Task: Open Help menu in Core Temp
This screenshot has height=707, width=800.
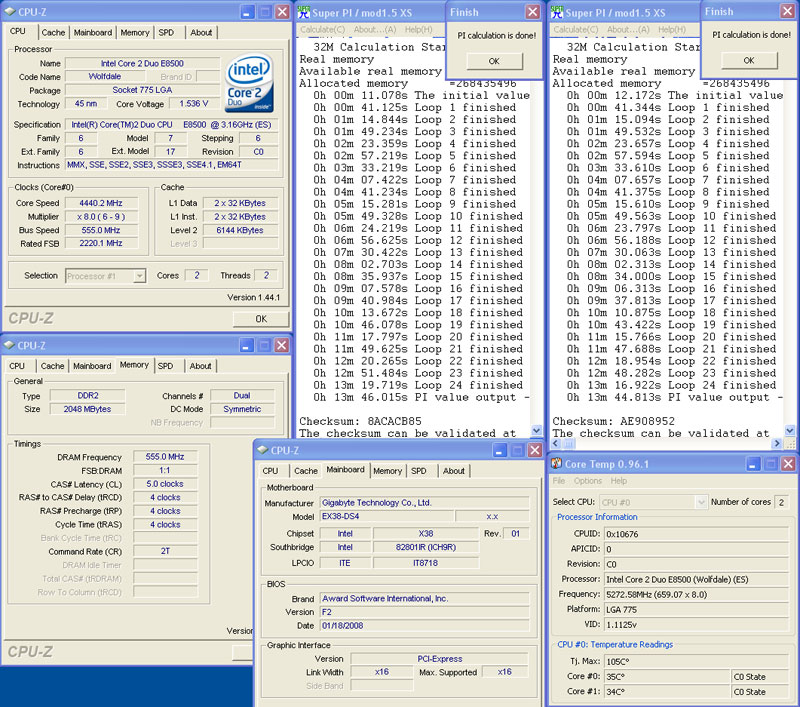Action: (619, 481)
